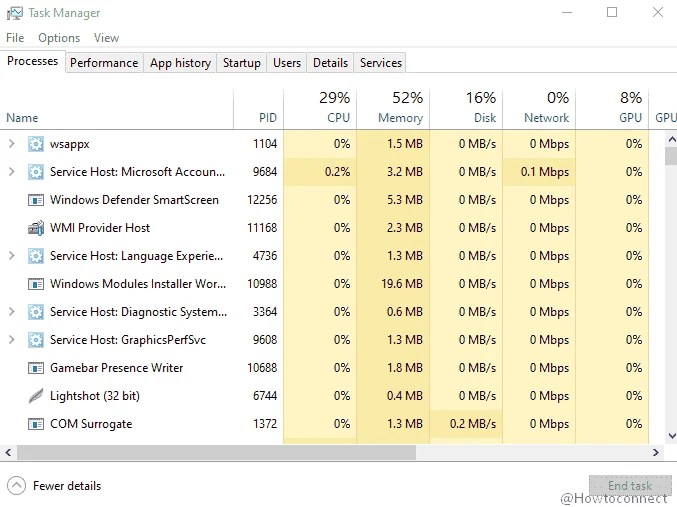Viewport: 677px width, 507px height.
Task: Click the Service Host: Language Experience gear icon
Action: [x=35, y=256]
